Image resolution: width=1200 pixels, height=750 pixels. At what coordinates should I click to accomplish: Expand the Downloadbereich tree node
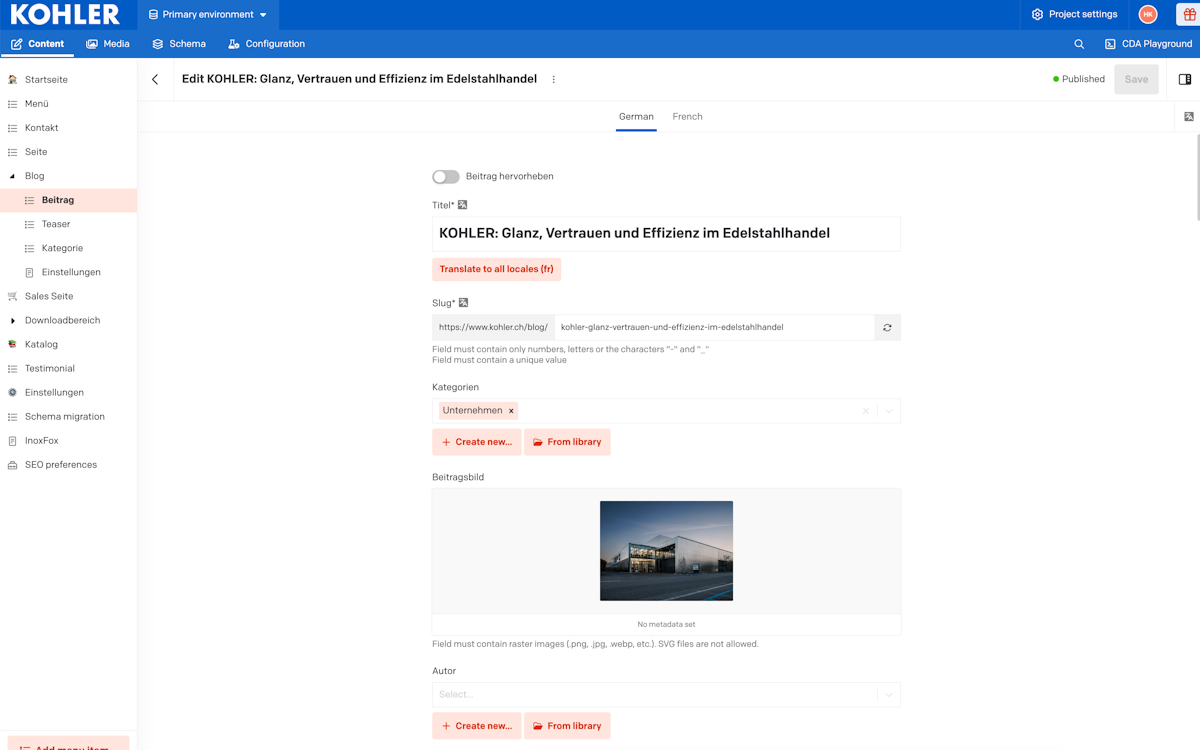click(12, 321)
